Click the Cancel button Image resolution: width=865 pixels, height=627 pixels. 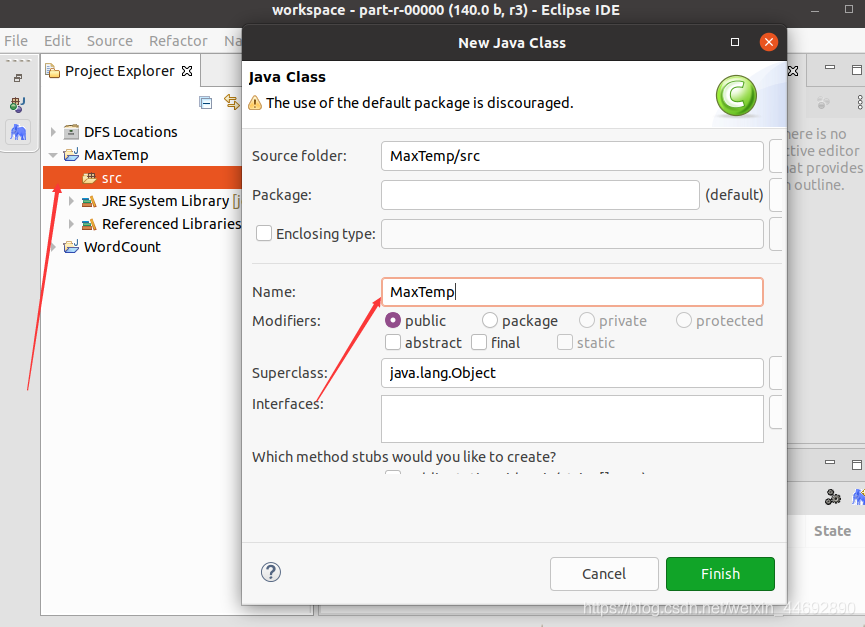(x=604, y=574)
